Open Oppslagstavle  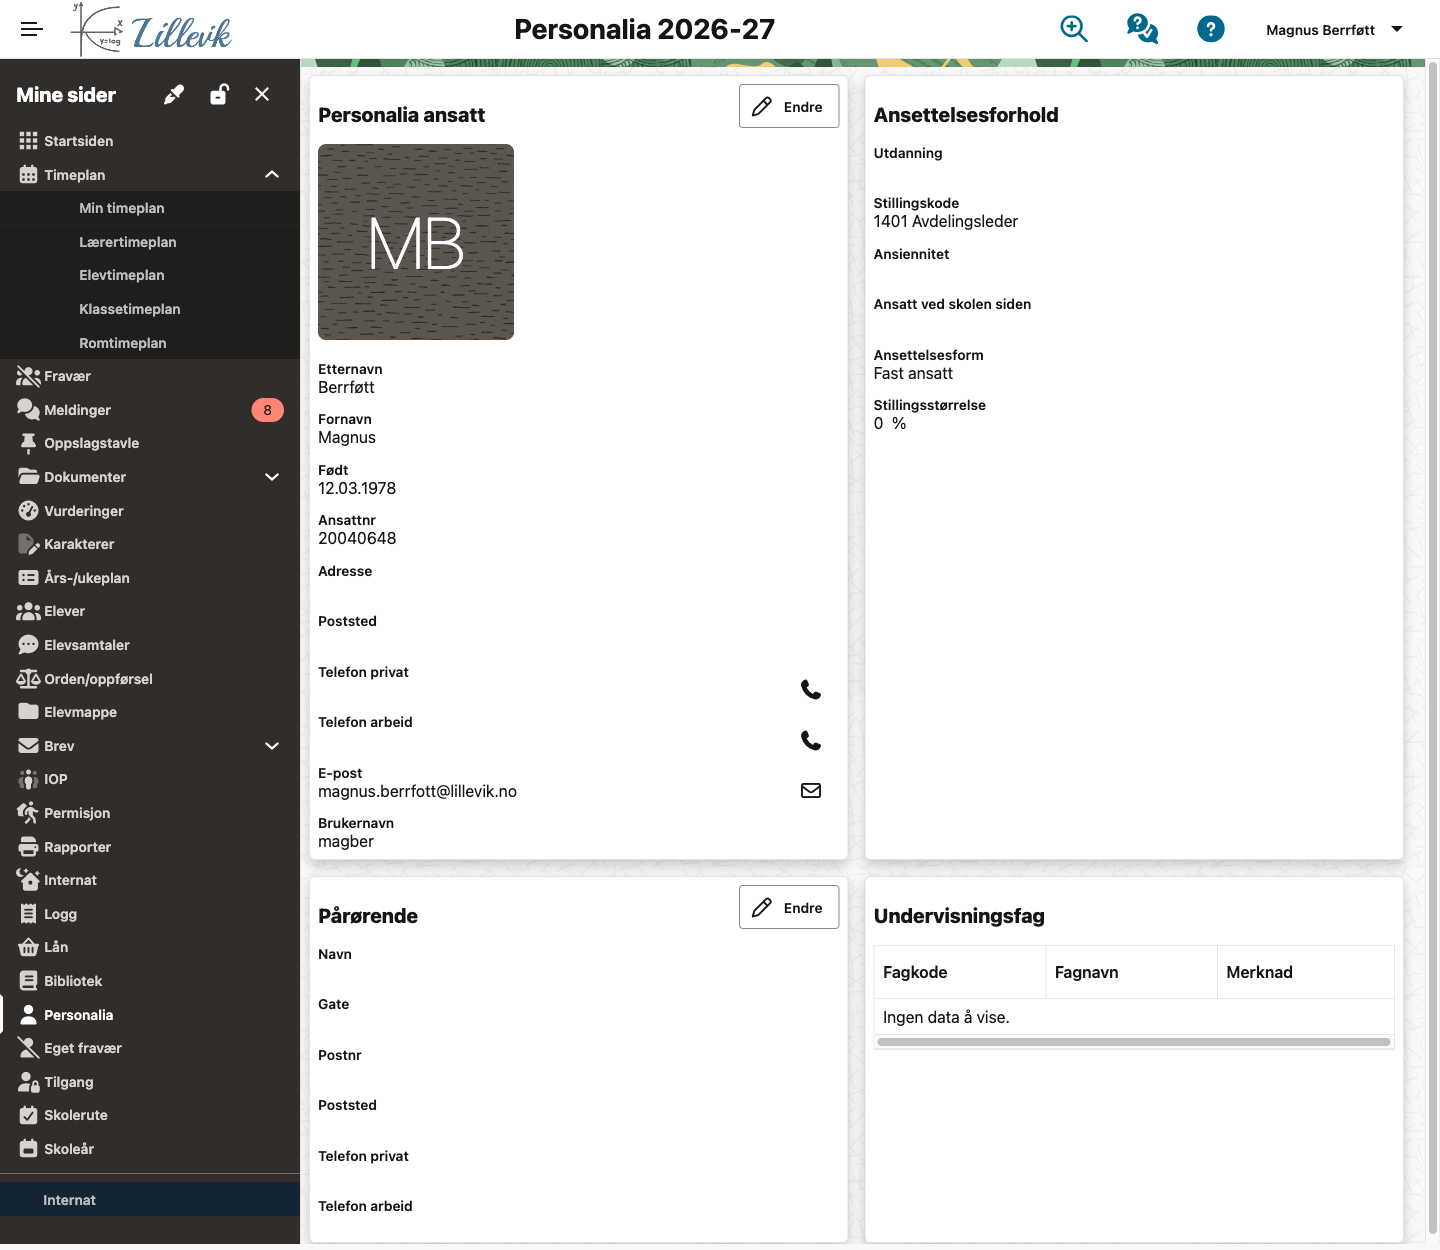coord(150,443)
